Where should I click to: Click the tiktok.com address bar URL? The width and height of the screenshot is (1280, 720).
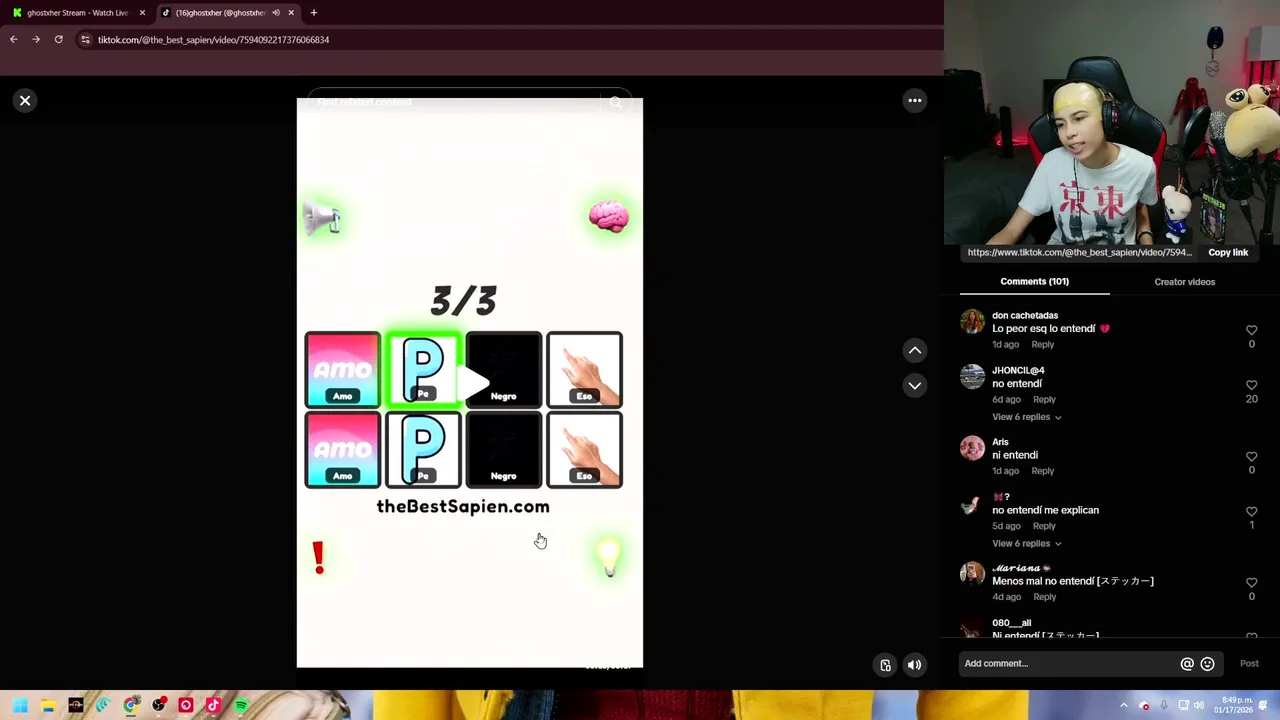213,40
